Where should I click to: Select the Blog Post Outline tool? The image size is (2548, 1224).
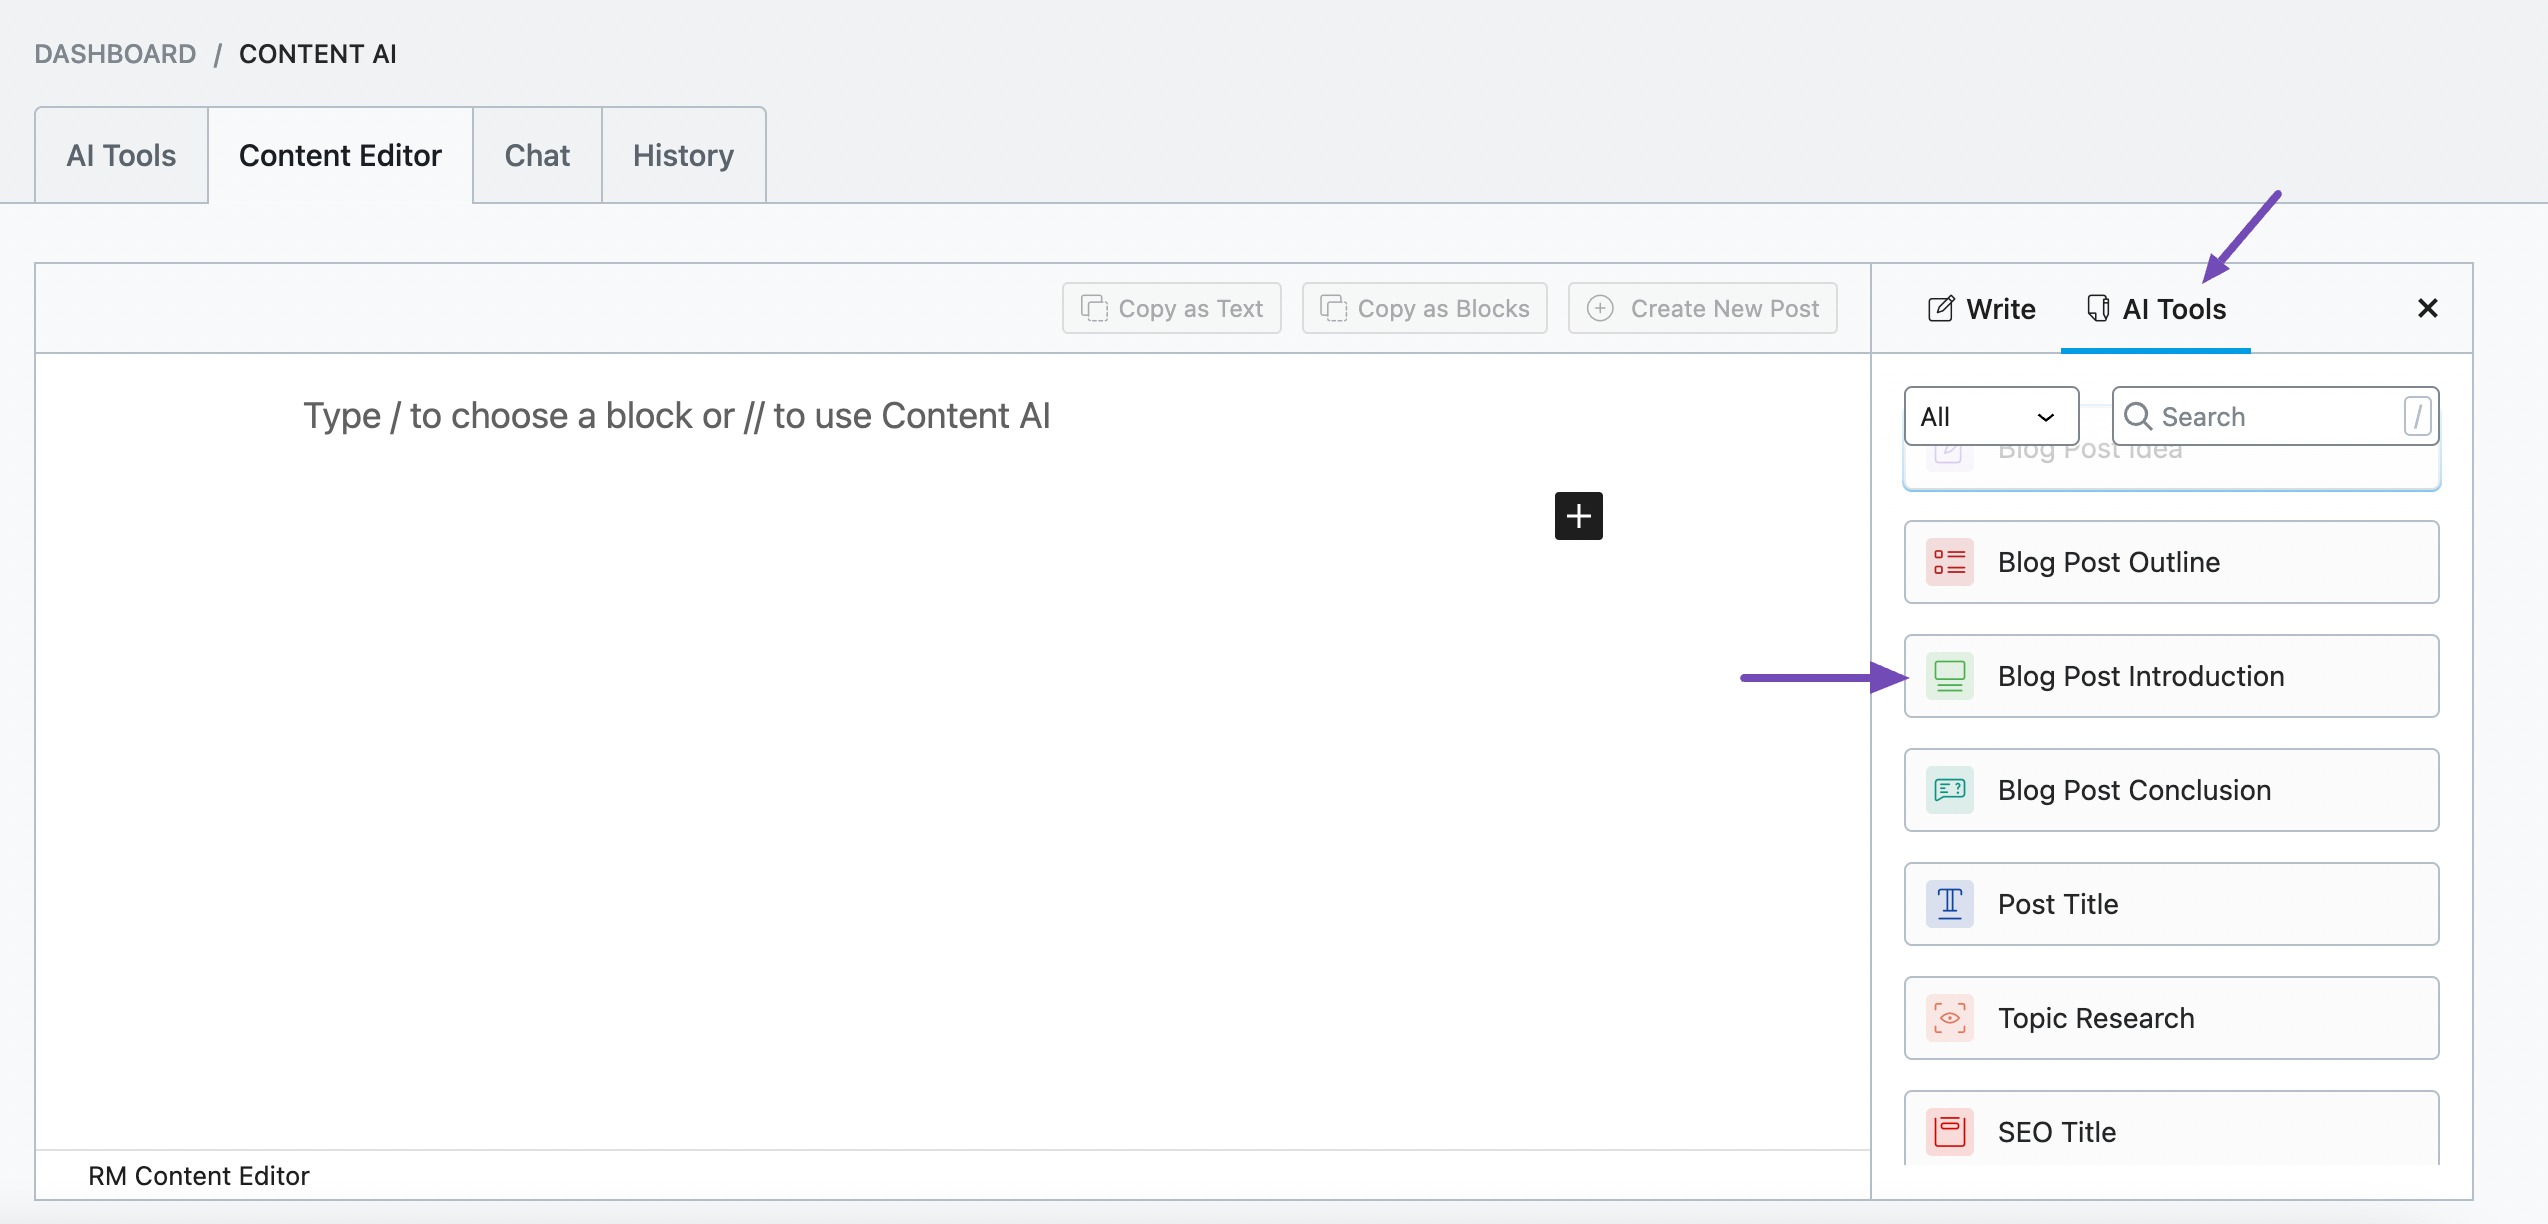point(2171,561)
